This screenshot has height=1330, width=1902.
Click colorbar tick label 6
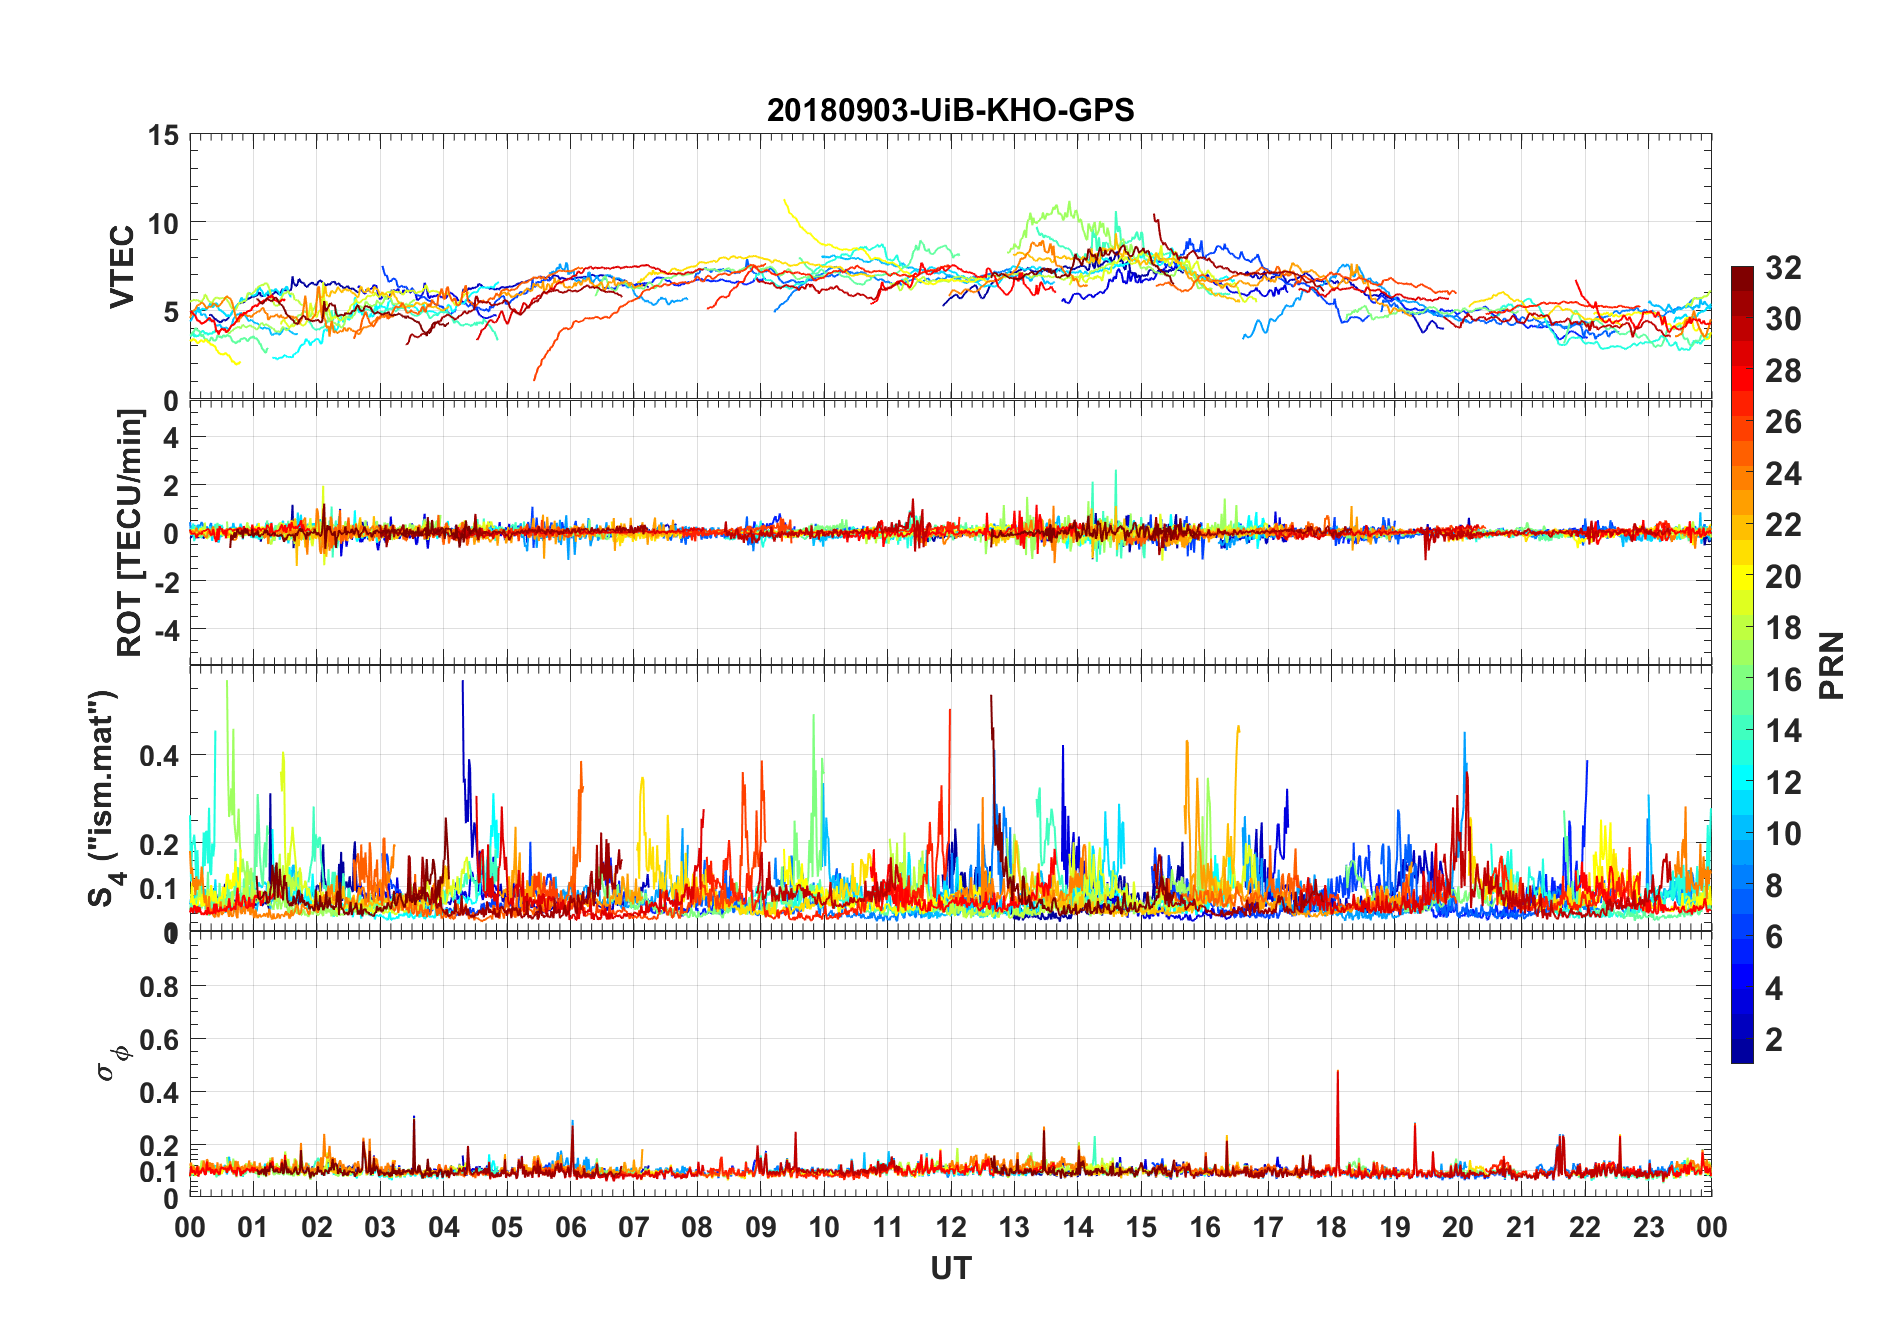tap(1774, 937)
